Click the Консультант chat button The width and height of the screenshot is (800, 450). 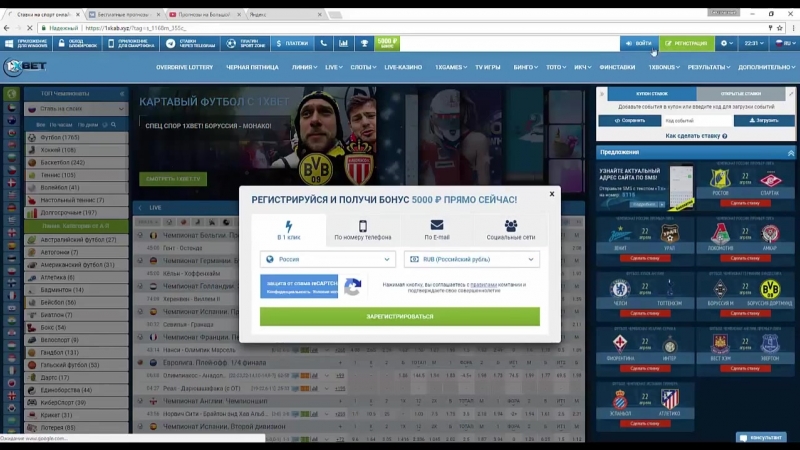(x=761, y=437)
